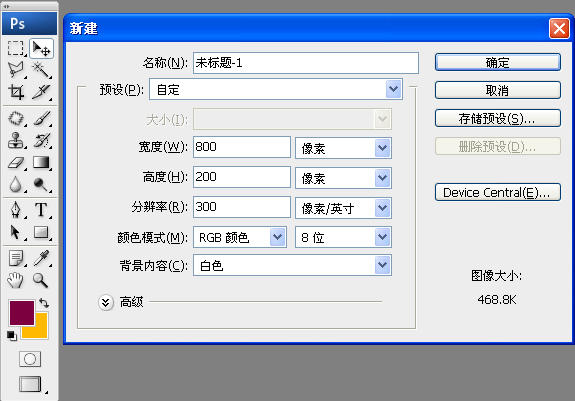575x401 pixels.
Task: Open the 颜色模式 RGB color dropdown
Action: click(240, 237)
